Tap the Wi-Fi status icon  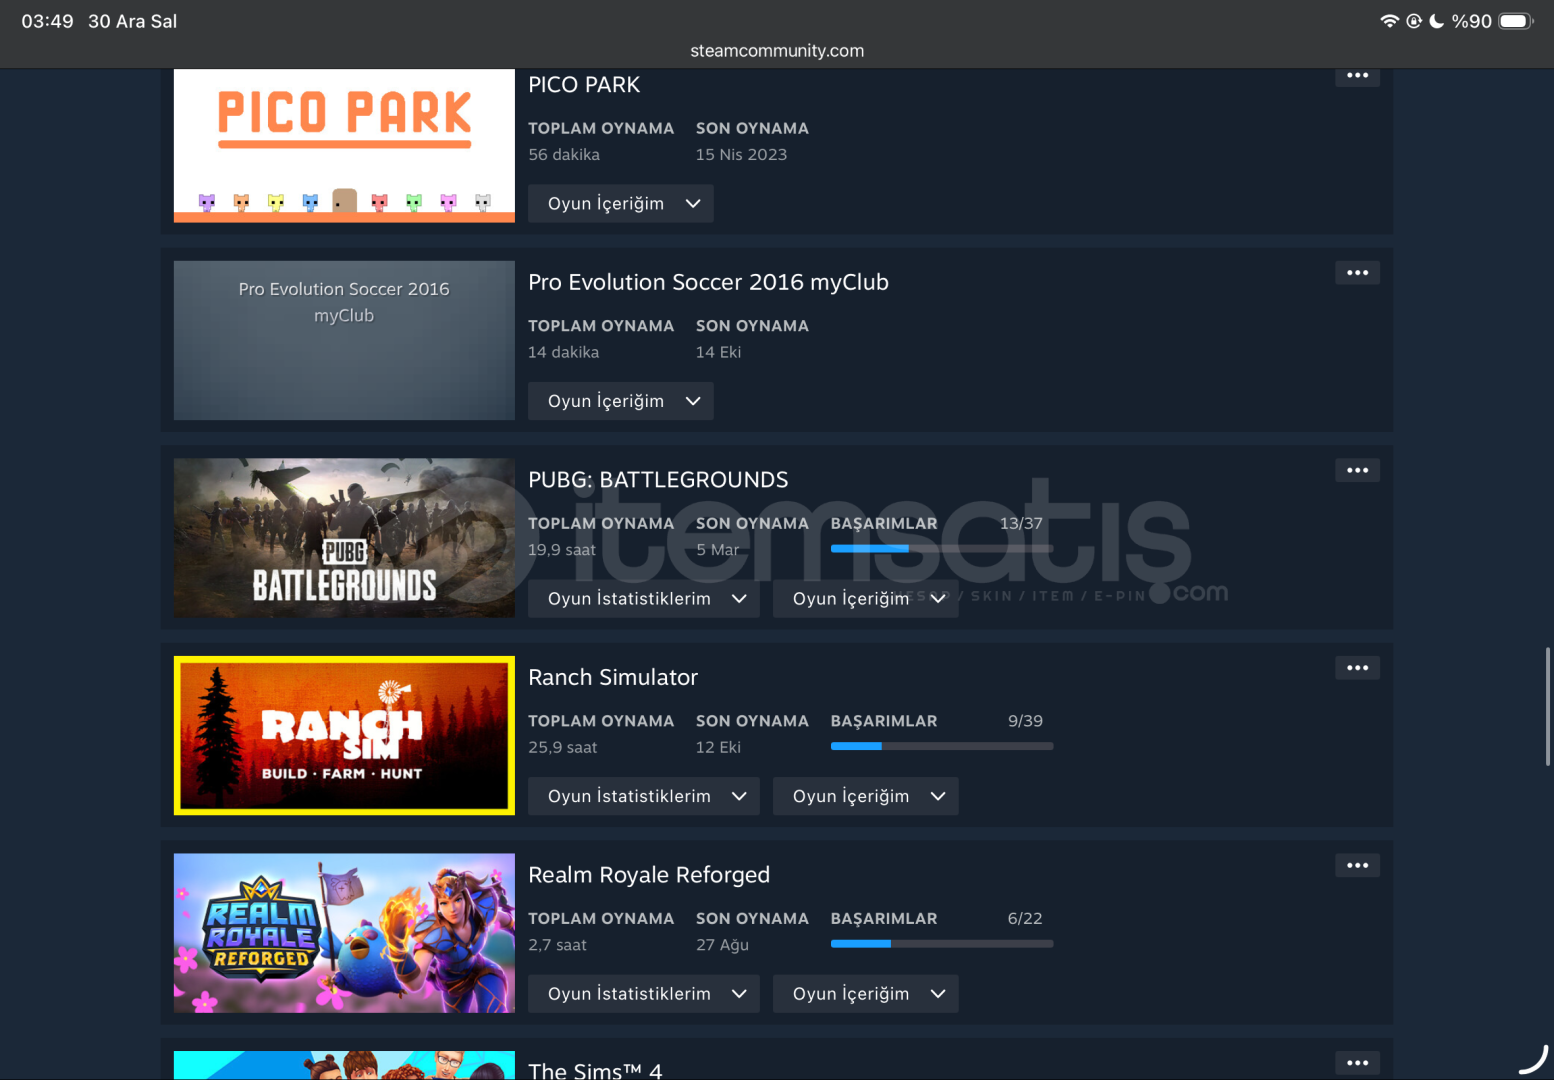pyautogui.click(x=1389, y=21)
